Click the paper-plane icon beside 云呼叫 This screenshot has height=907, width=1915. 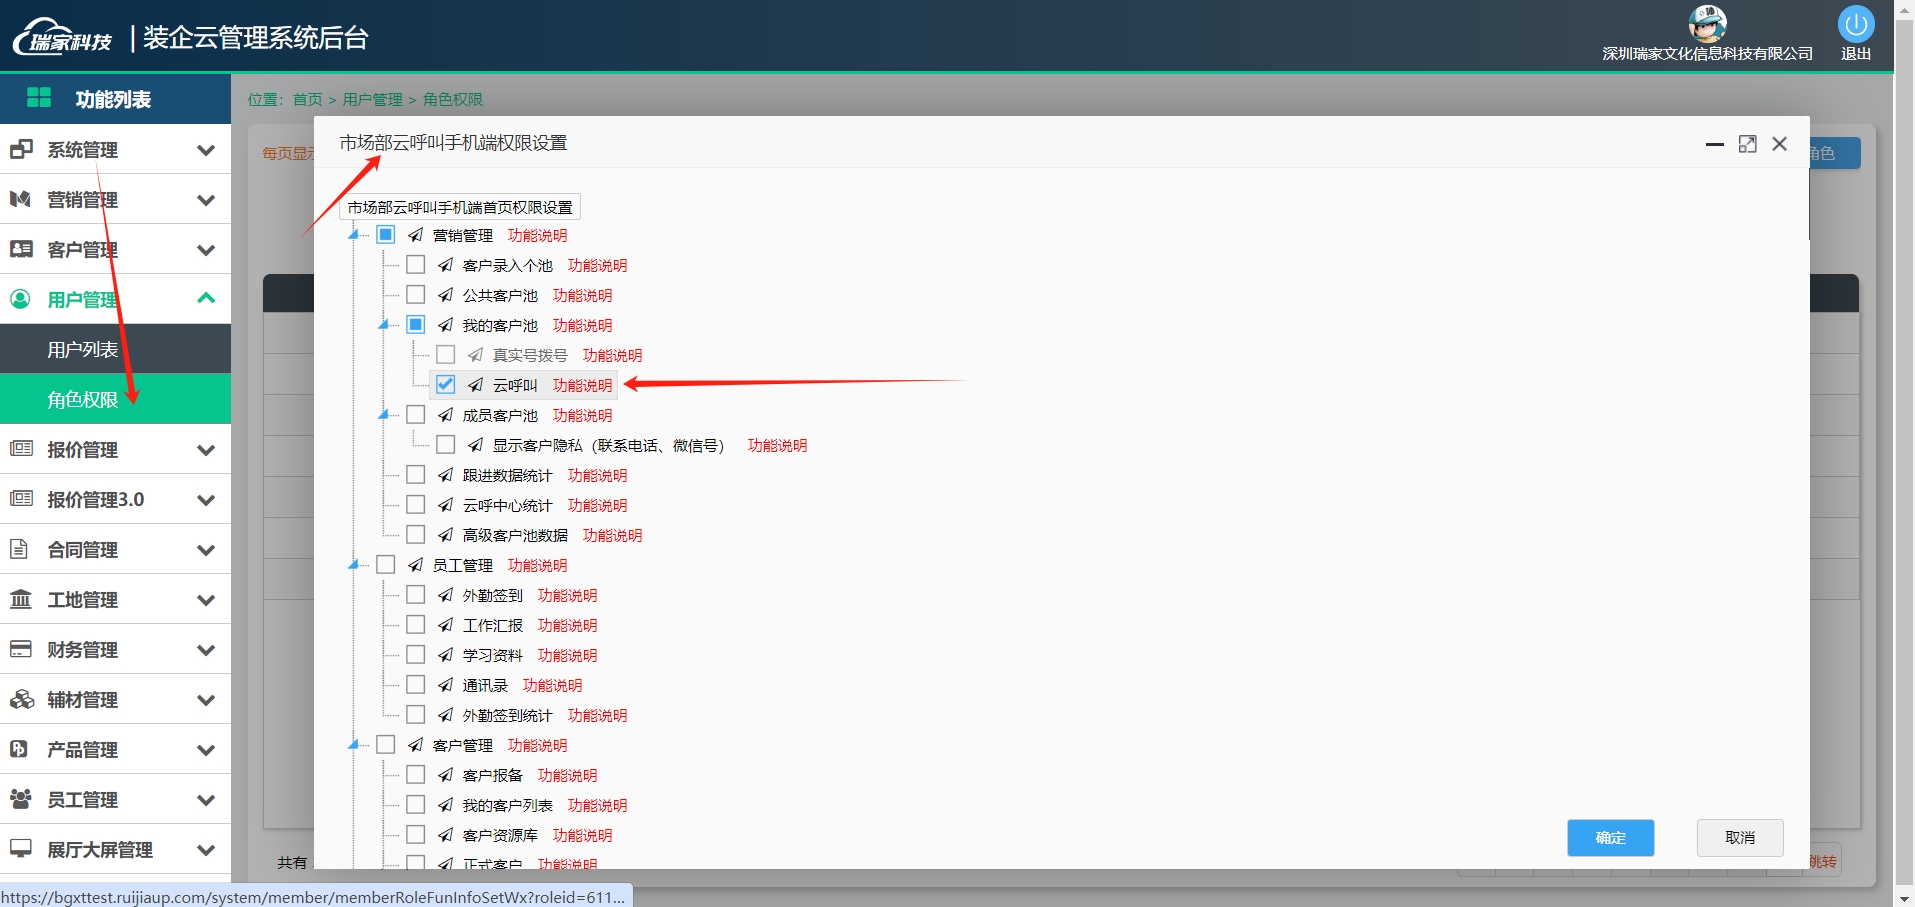click(x=476, y=385)
